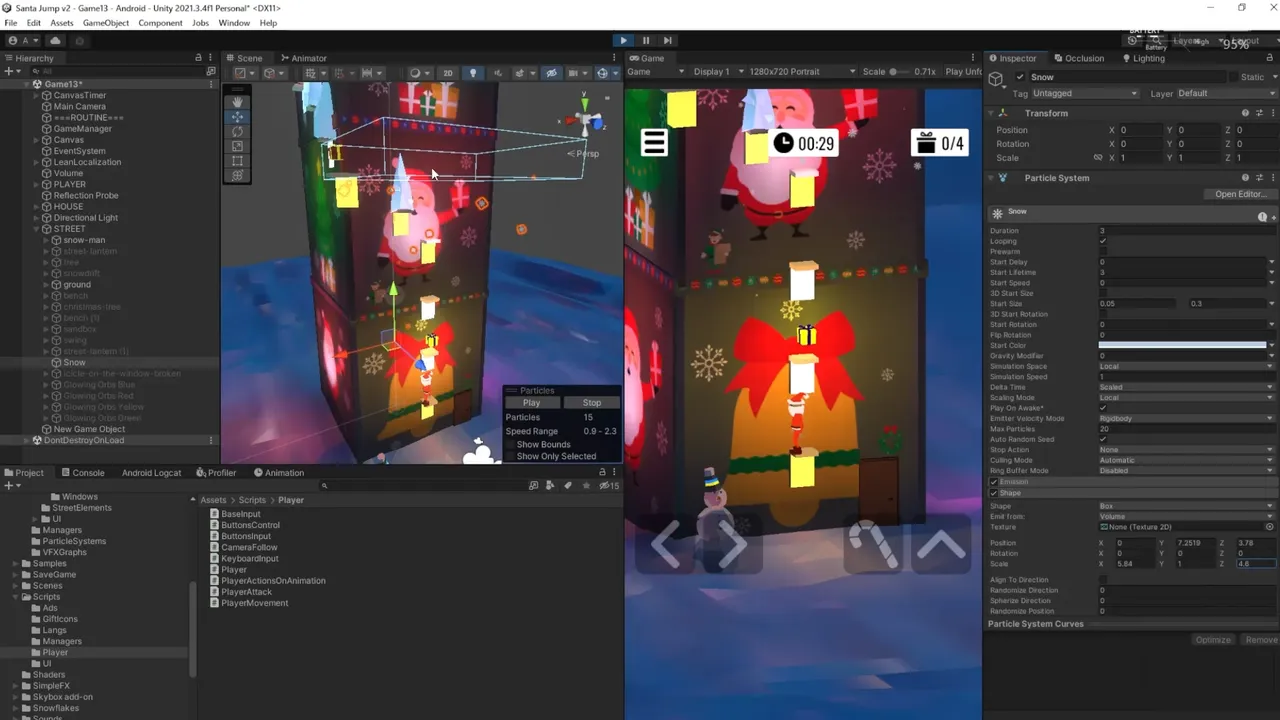Toggle scene visibility eye icon
1280x720 pixels.
click(551, 73)
